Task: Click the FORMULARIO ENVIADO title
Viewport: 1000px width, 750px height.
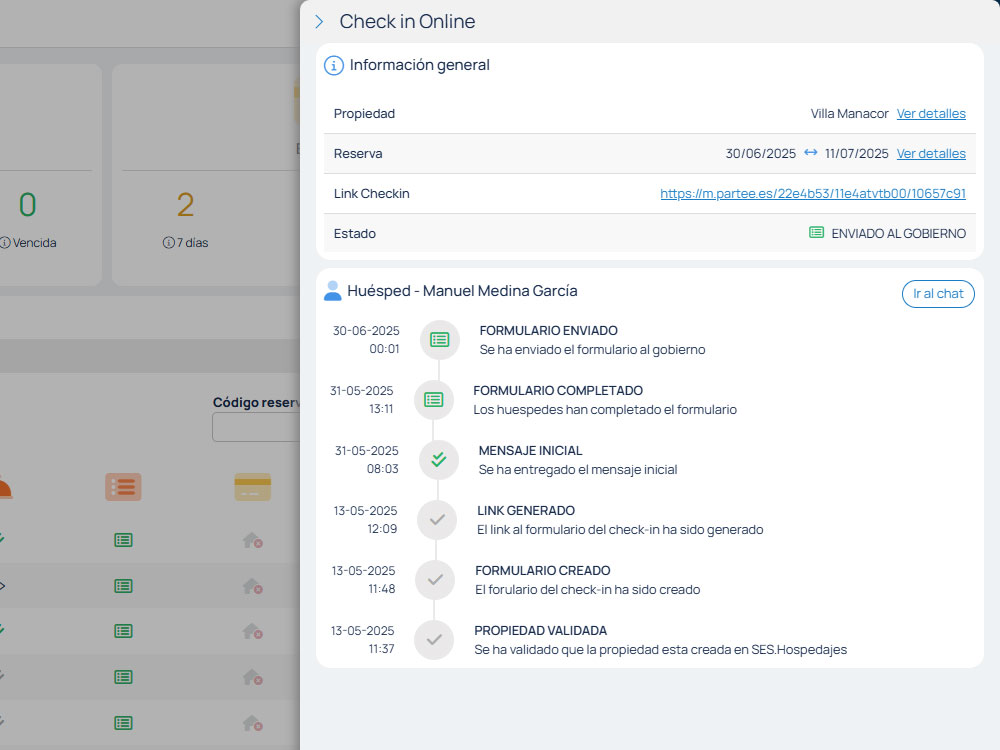Action: click(x=548, y=330)
